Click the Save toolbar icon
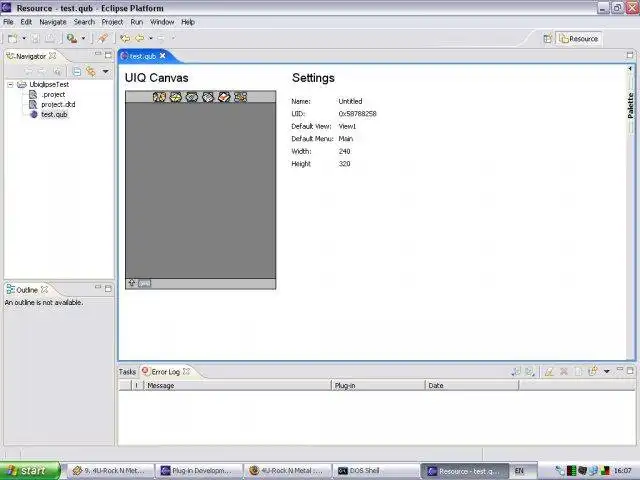Viewport: 640px width, 480px height. click(36, 38)
